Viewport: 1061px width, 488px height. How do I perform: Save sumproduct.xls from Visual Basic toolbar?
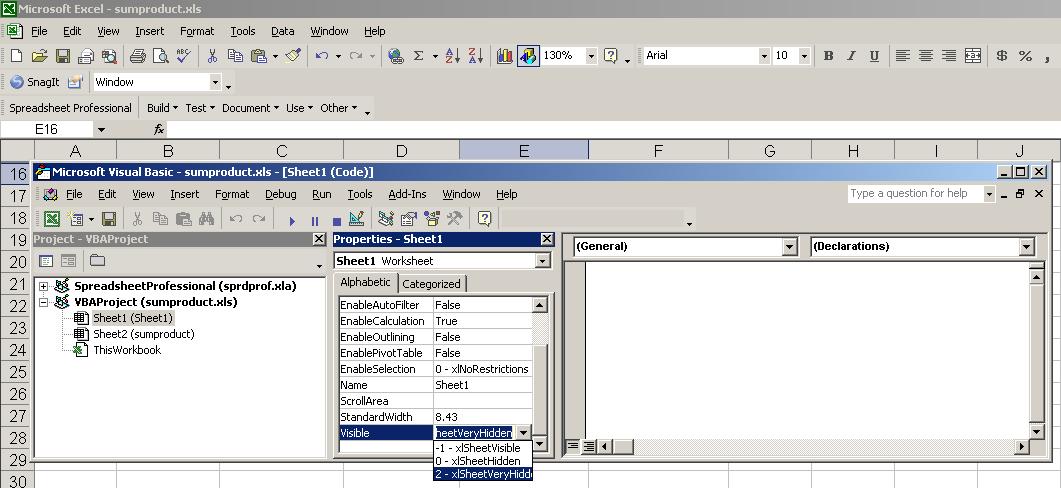(108, 219)
